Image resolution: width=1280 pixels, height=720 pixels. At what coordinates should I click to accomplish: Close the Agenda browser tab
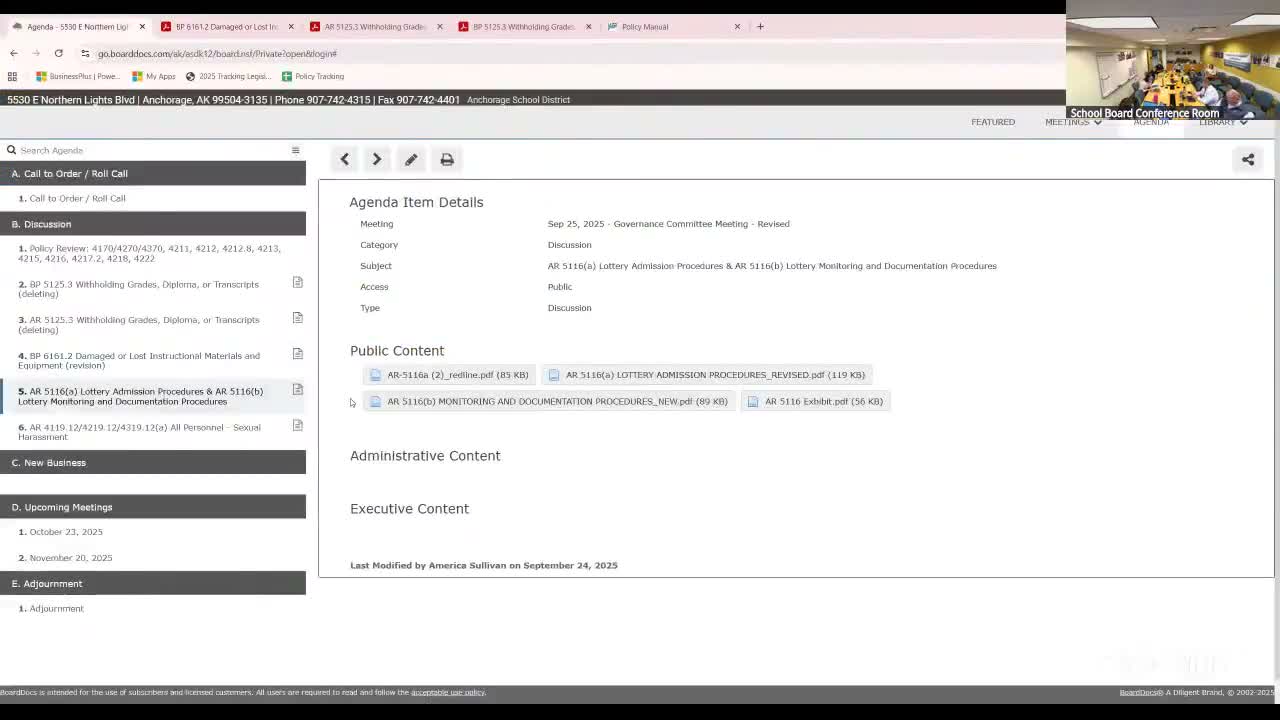[142, 27]
